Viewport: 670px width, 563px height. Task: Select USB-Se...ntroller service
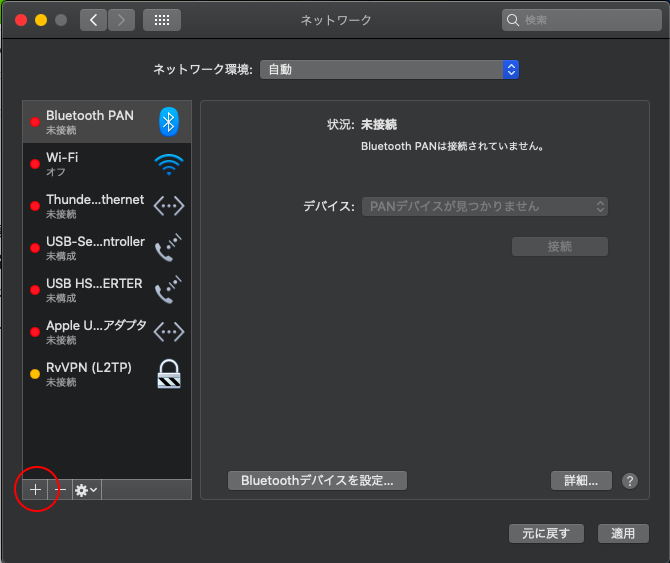[x=107, y=248]
